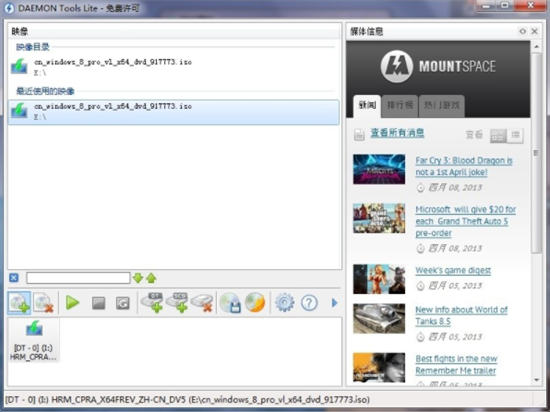This screenshot has width=550, height=412.
Task: Click the Burn image to disc icon
Action: [x=255, y=303]
